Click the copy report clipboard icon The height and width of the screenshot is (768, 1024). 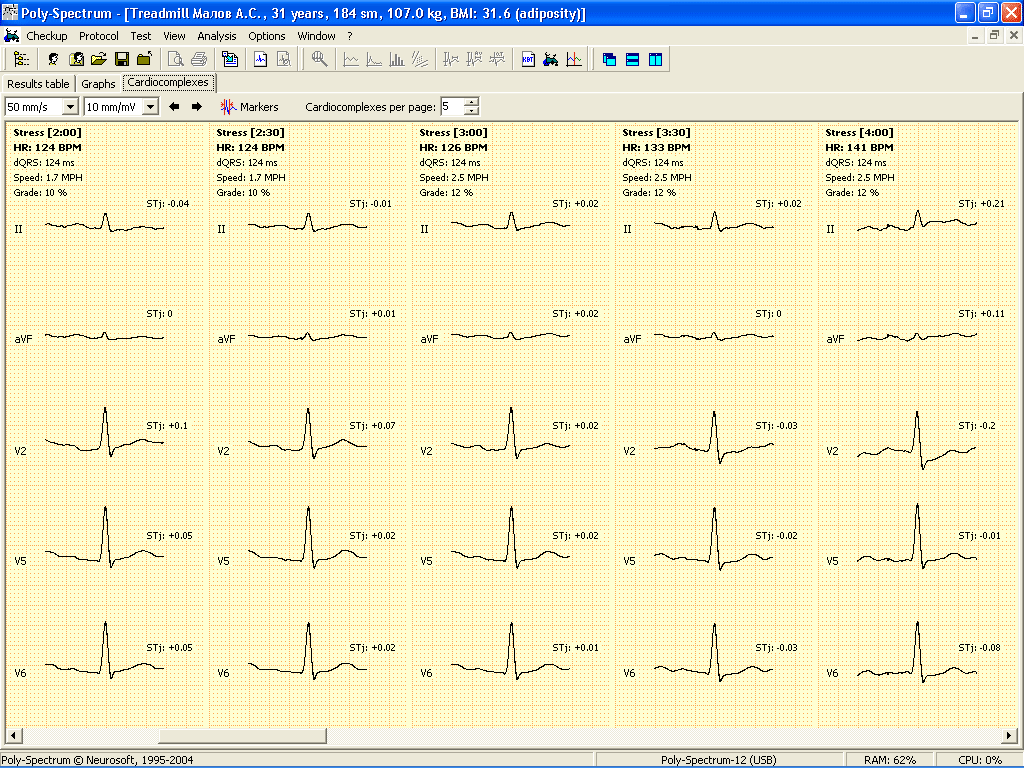click(x=230, y=59)
